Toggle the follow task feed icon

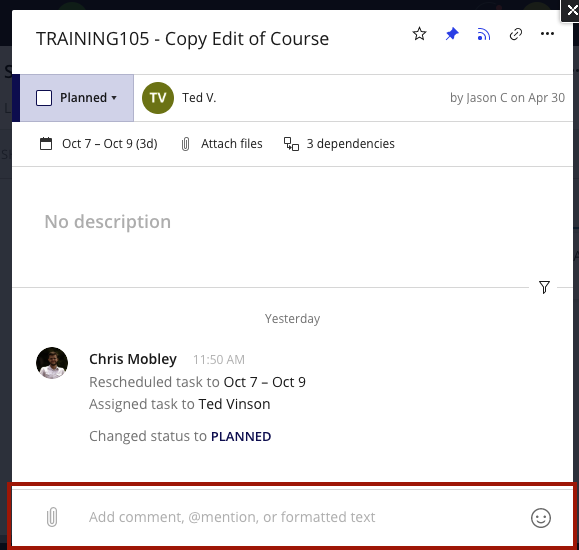click(x=484, y=34)
